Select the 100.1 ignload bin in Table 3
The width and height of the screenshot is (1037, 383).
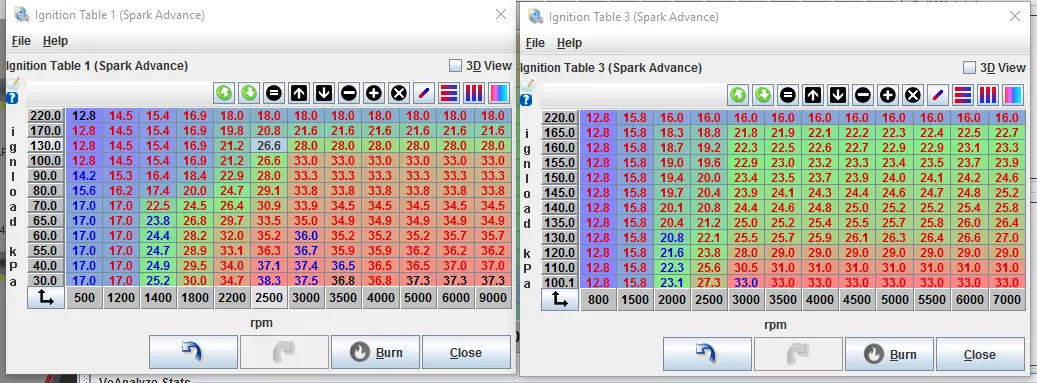pos(560,282)
